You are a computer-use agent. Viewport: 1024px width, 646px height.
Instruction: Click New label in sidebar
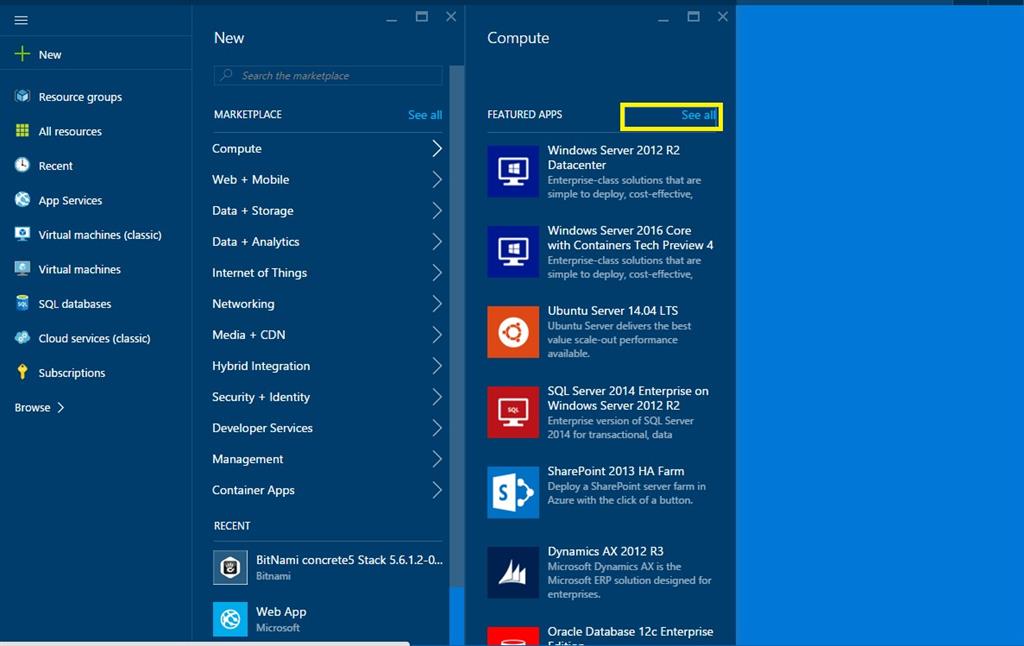[x=50, y=55]
